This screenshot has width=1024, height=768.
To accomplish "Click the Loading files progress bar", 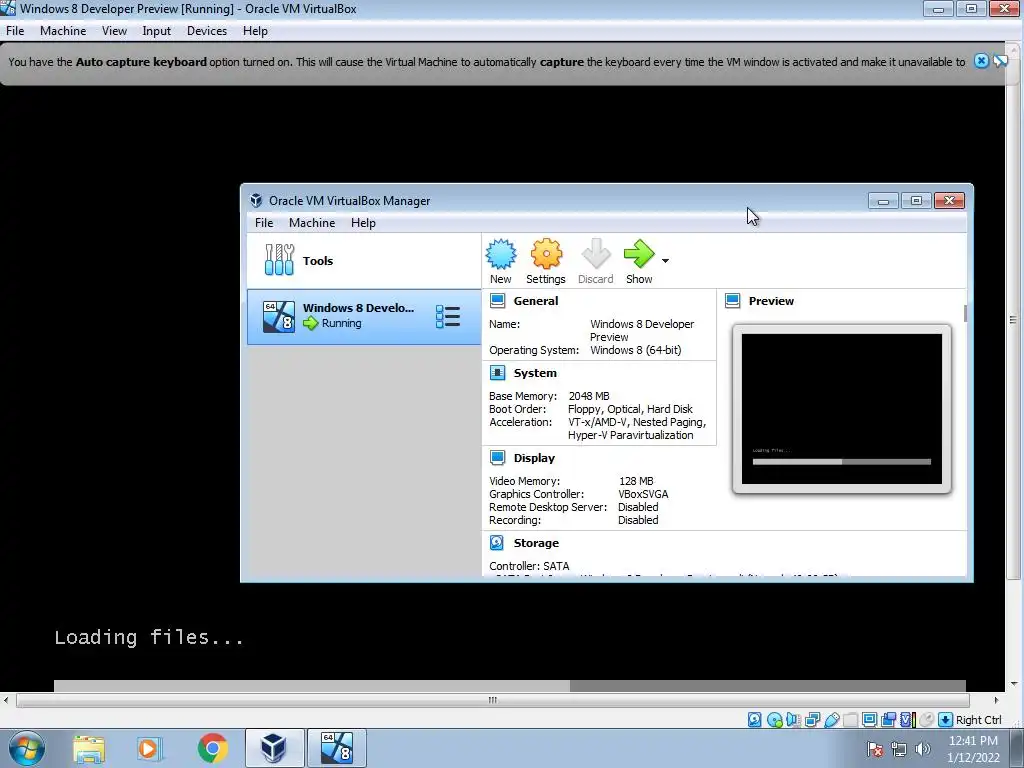I will point(509,685).
